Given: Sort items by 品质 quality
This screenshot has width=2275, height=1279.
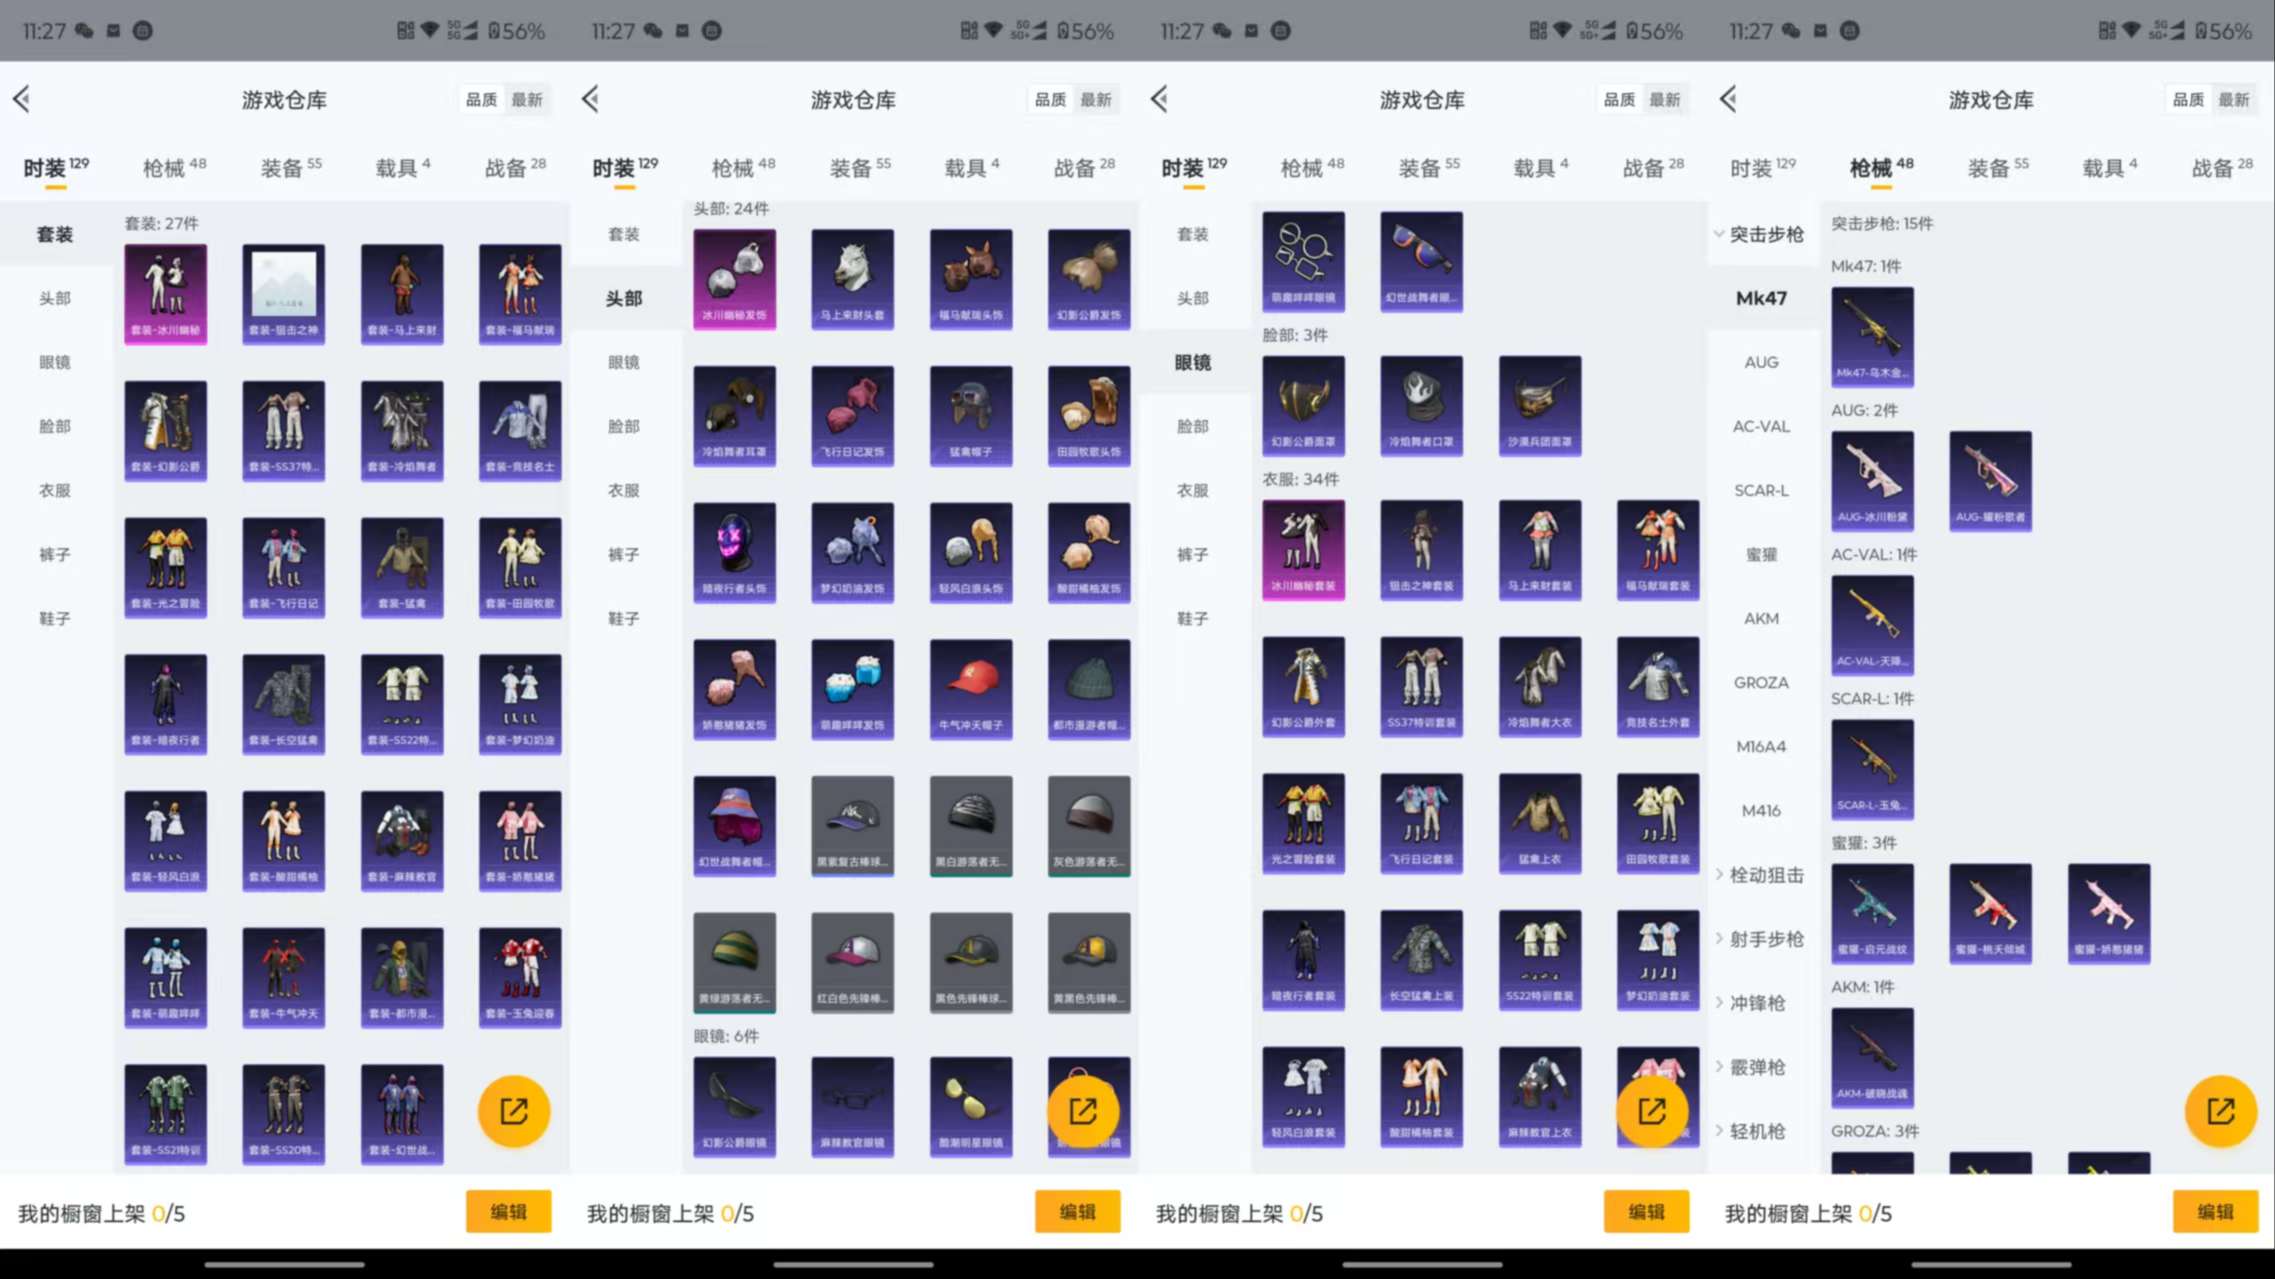Looking at the screenshot, I should pyautogui.click(x=481, y=99).
